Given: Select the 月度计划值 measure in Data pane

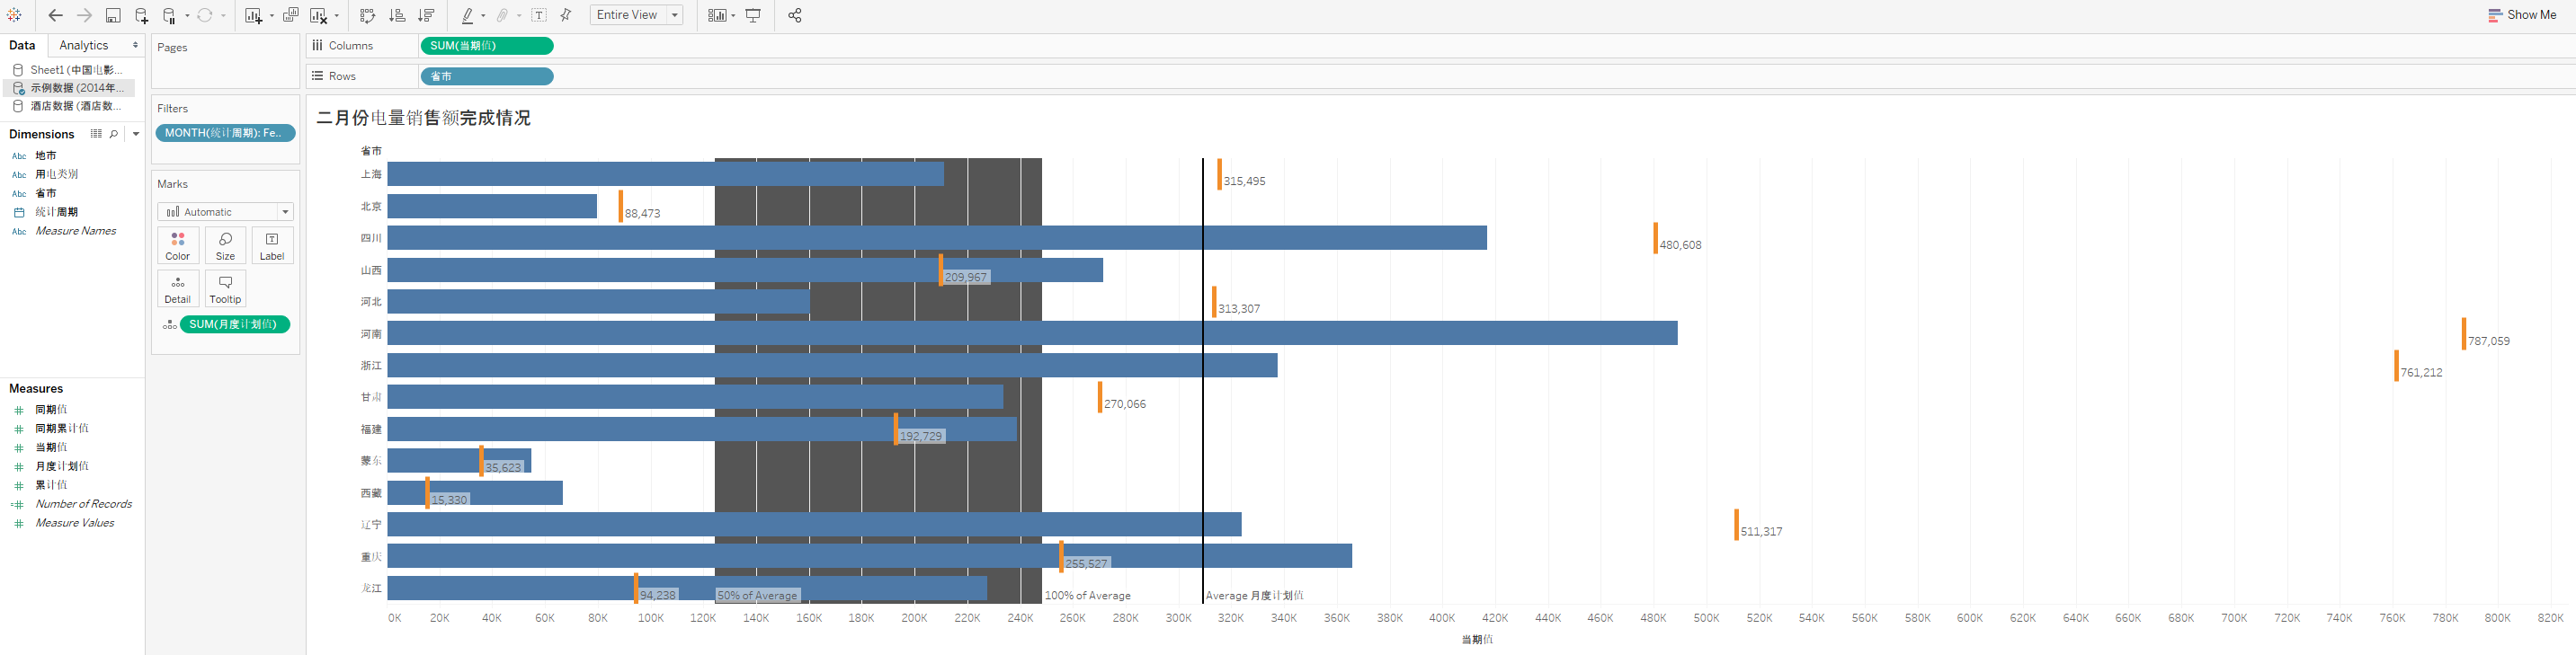Looking at the screenshot, I should pos(62,466).
